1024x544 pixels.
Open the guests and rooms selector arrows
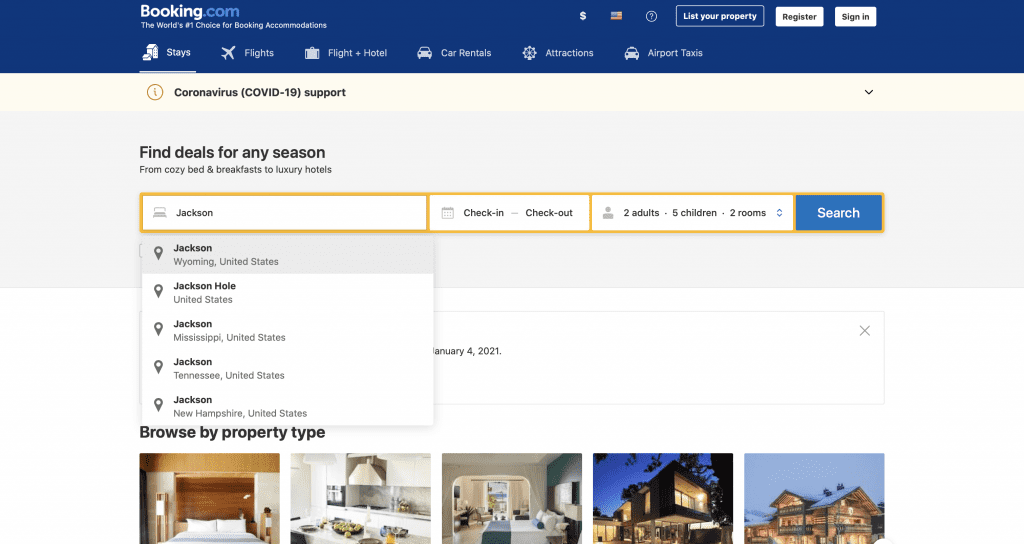779,213
